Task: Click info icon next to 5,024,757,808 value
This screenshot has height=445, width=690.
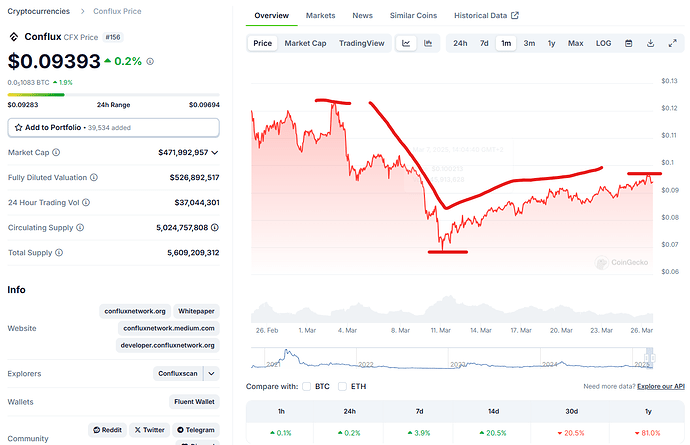Action: 215,228
